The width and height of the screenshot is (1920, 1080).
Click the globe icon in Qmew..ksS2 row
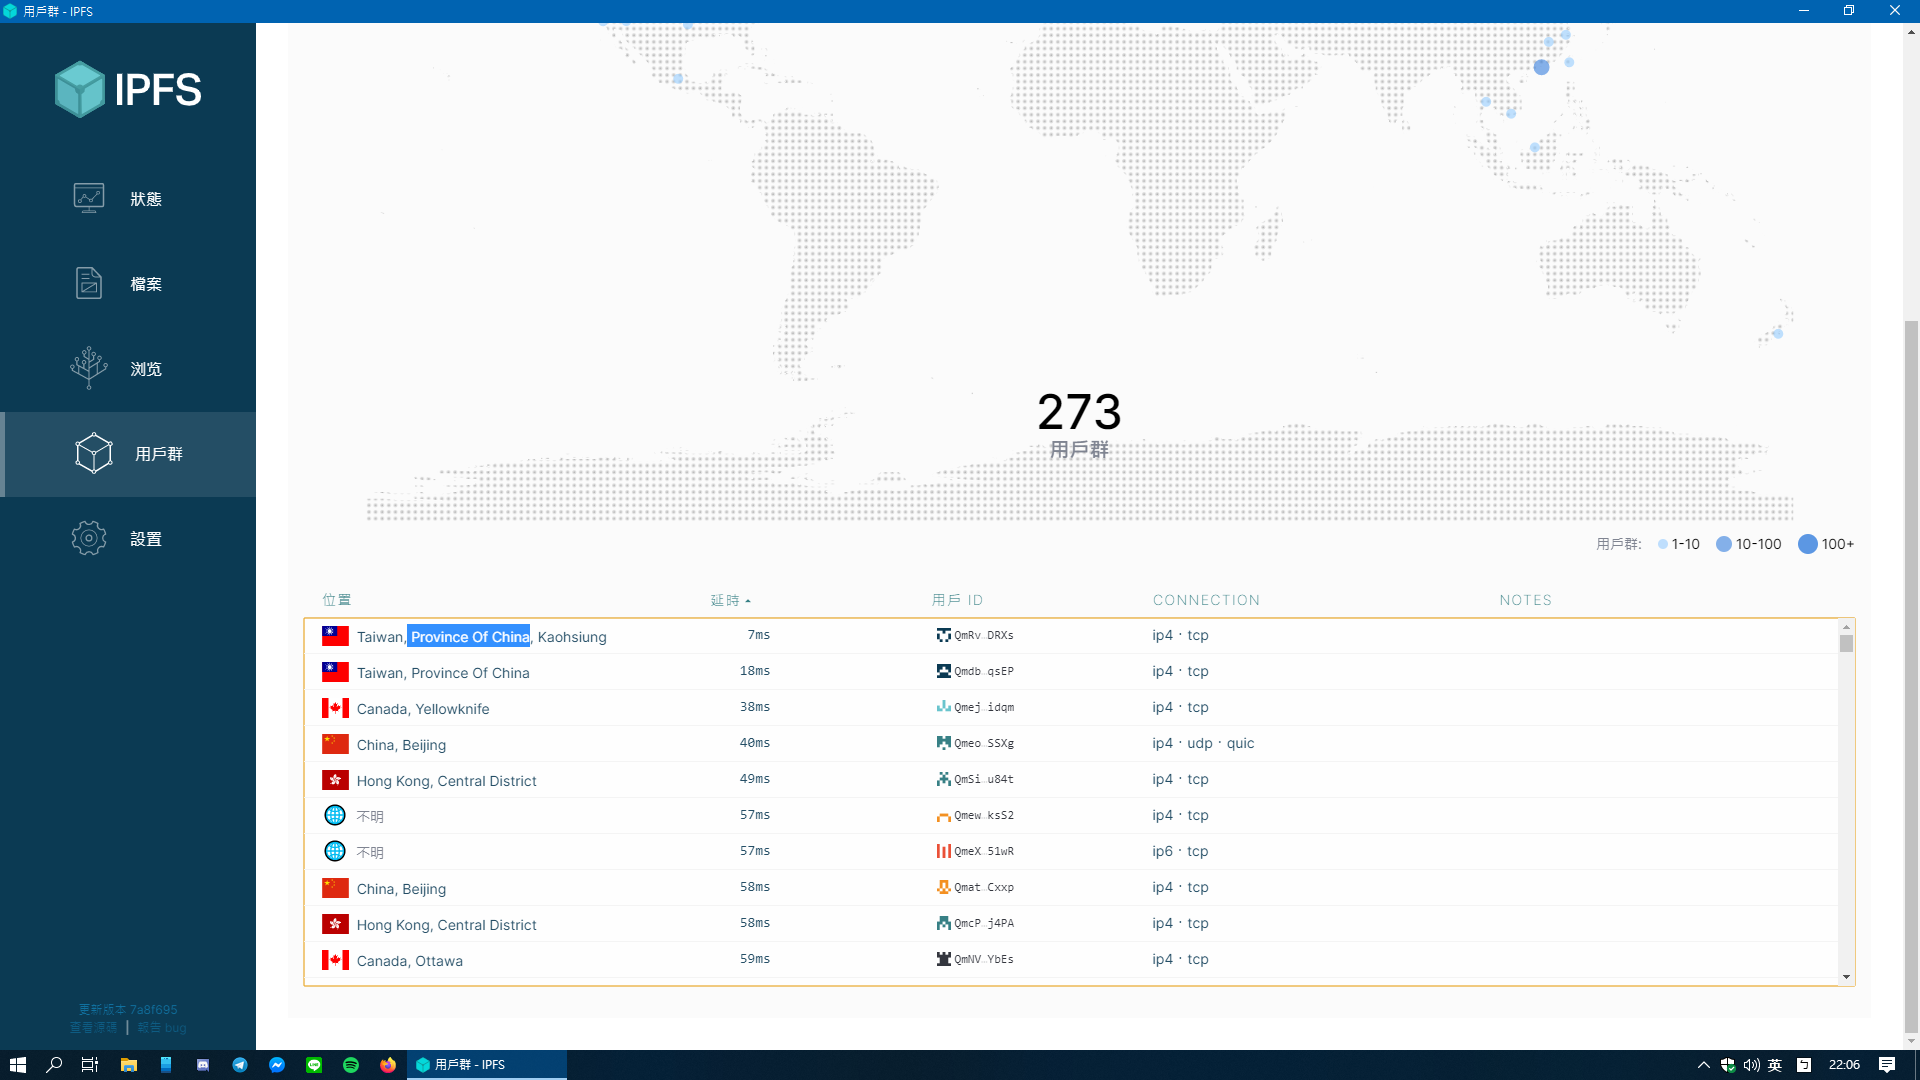click(x=335, y=815)
